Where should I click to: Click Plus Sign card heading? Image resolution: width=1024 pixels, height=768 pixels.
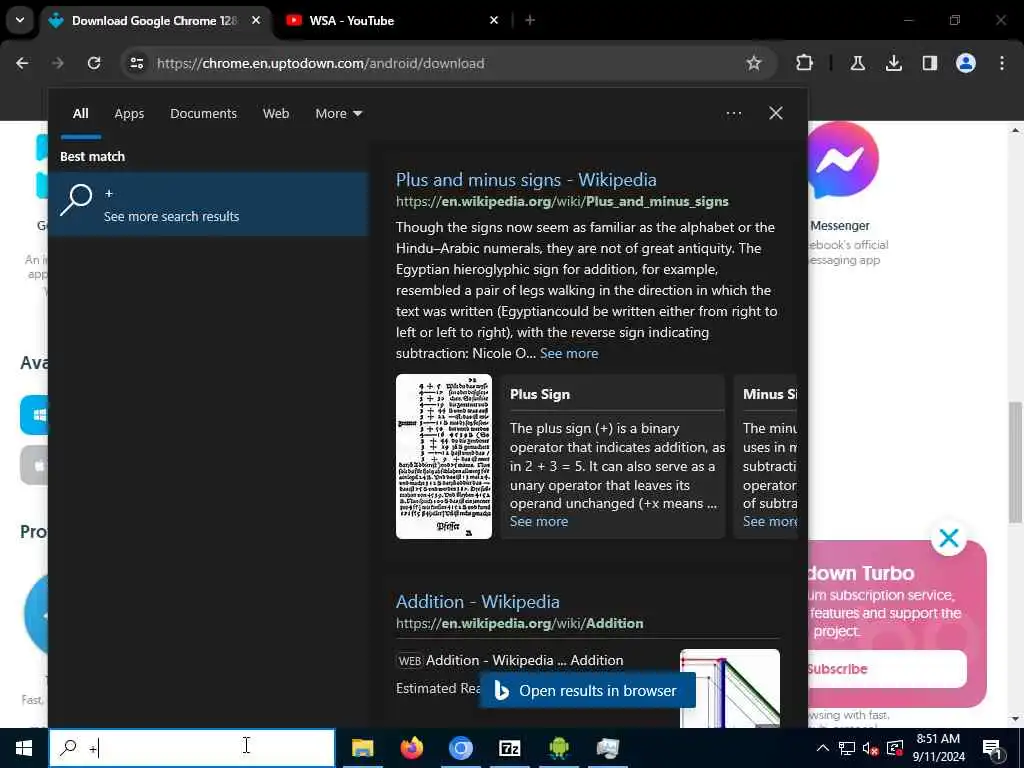pyautogui.click(x=540, y=394)
